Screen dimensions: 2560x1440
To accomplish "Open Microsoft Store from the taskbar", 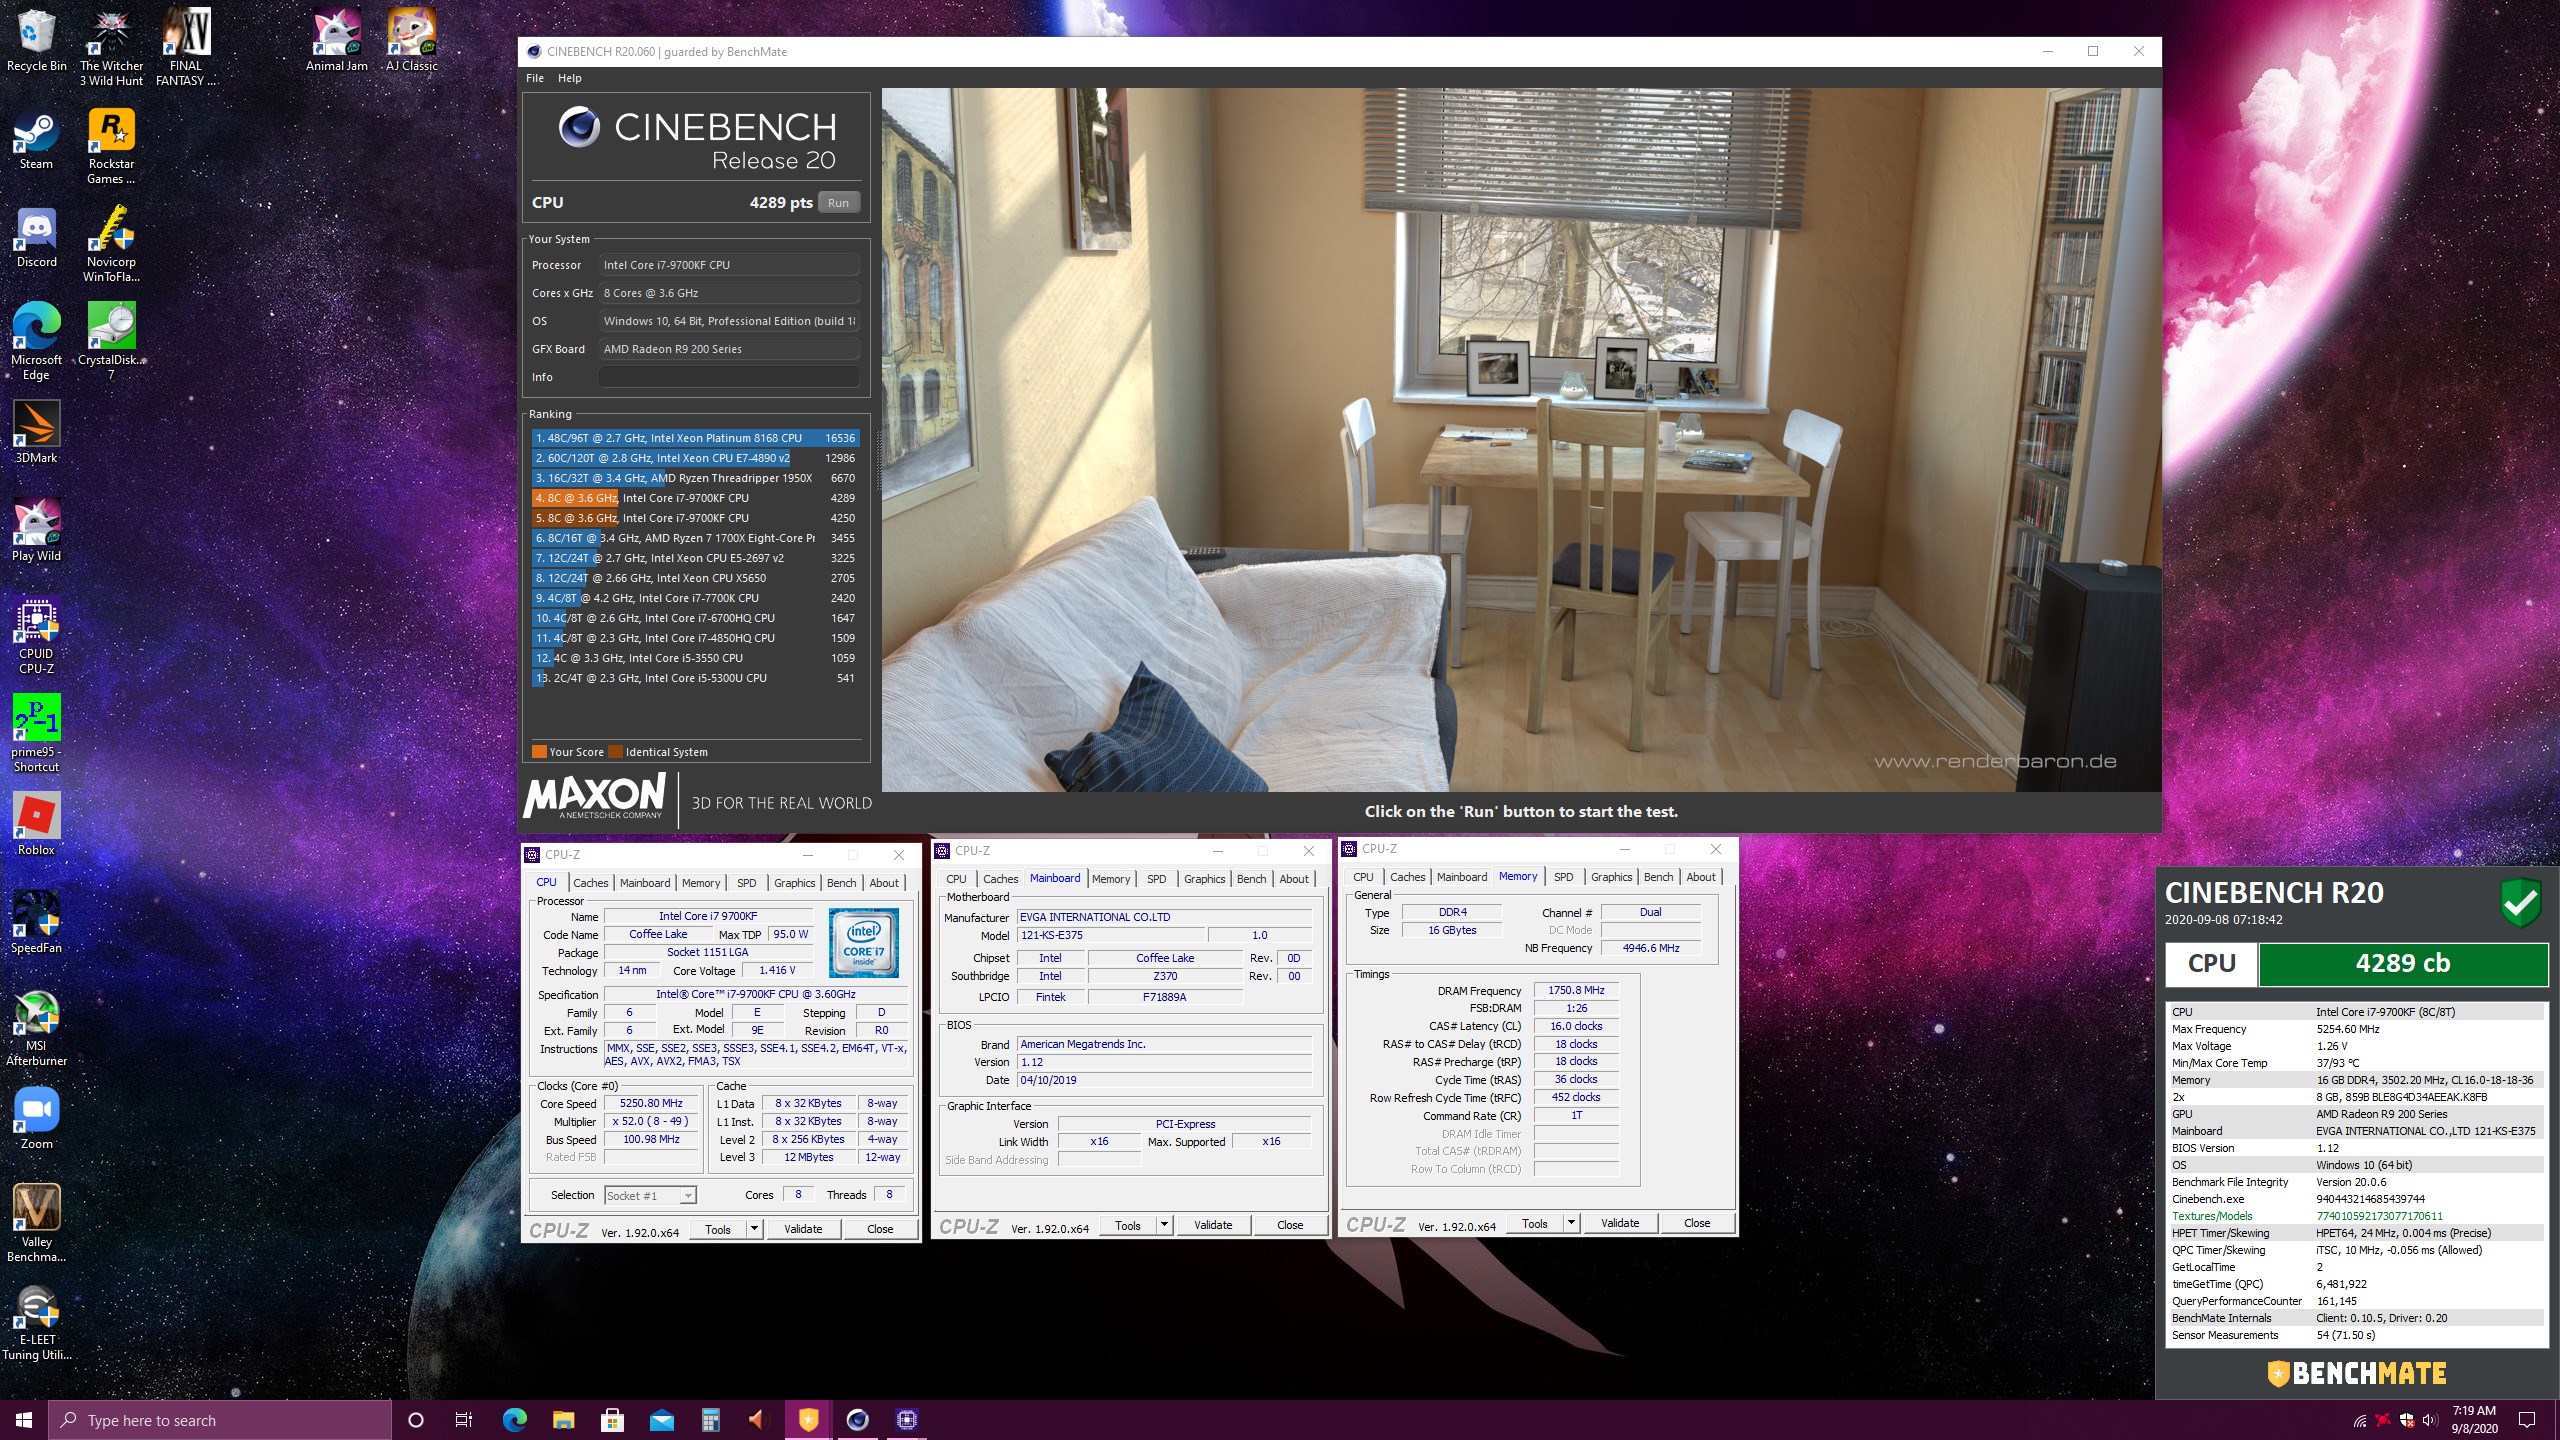I will tap(612, 1419).
